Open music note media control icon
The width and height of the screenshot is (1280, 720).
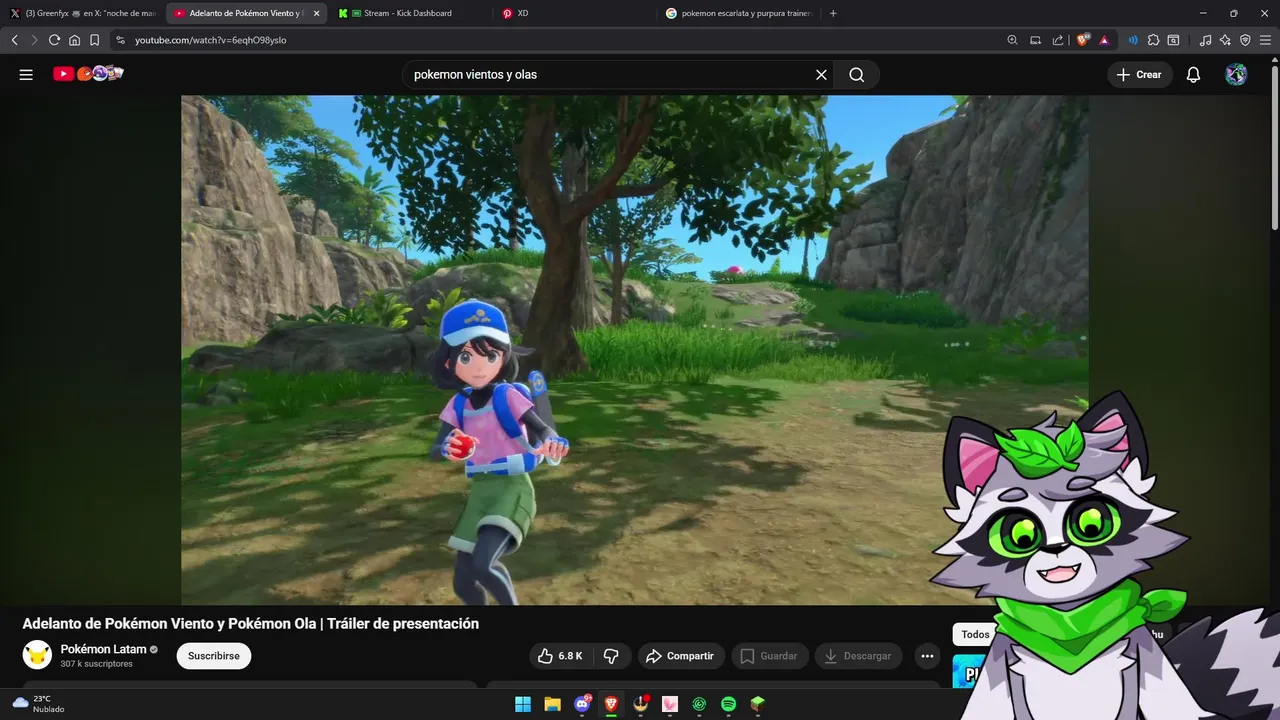pyautogui.click(x=1205, y=40)
